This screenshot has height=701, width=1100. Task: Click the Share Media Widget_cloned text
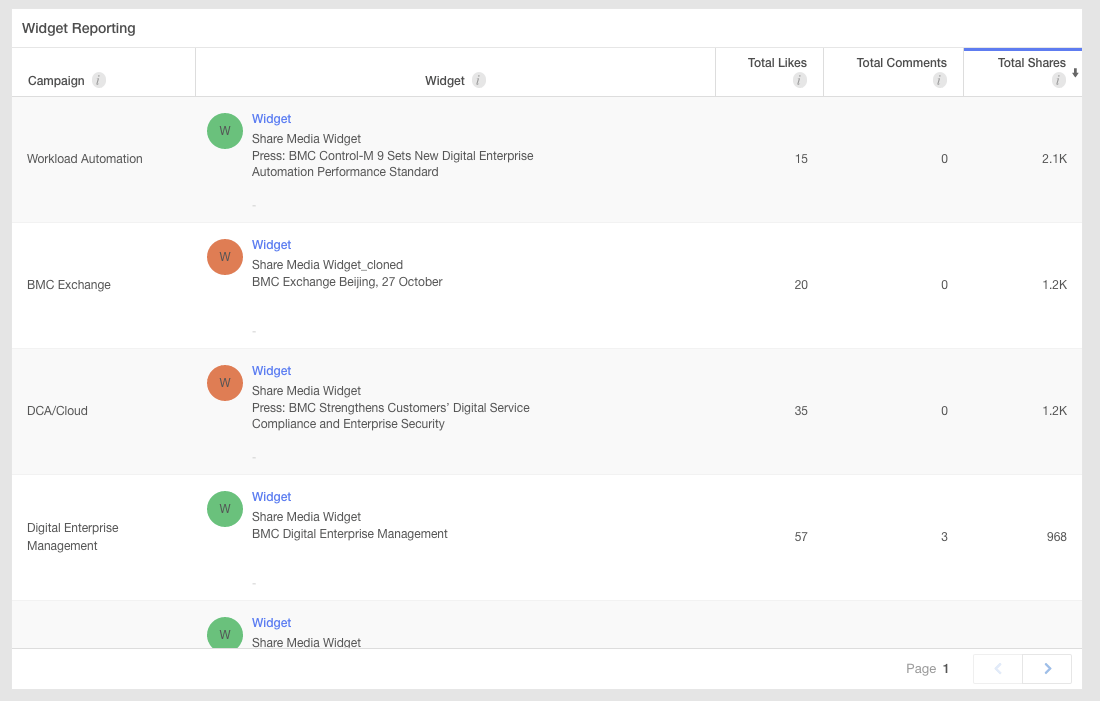pyautogui.click(x=327, y=265)
